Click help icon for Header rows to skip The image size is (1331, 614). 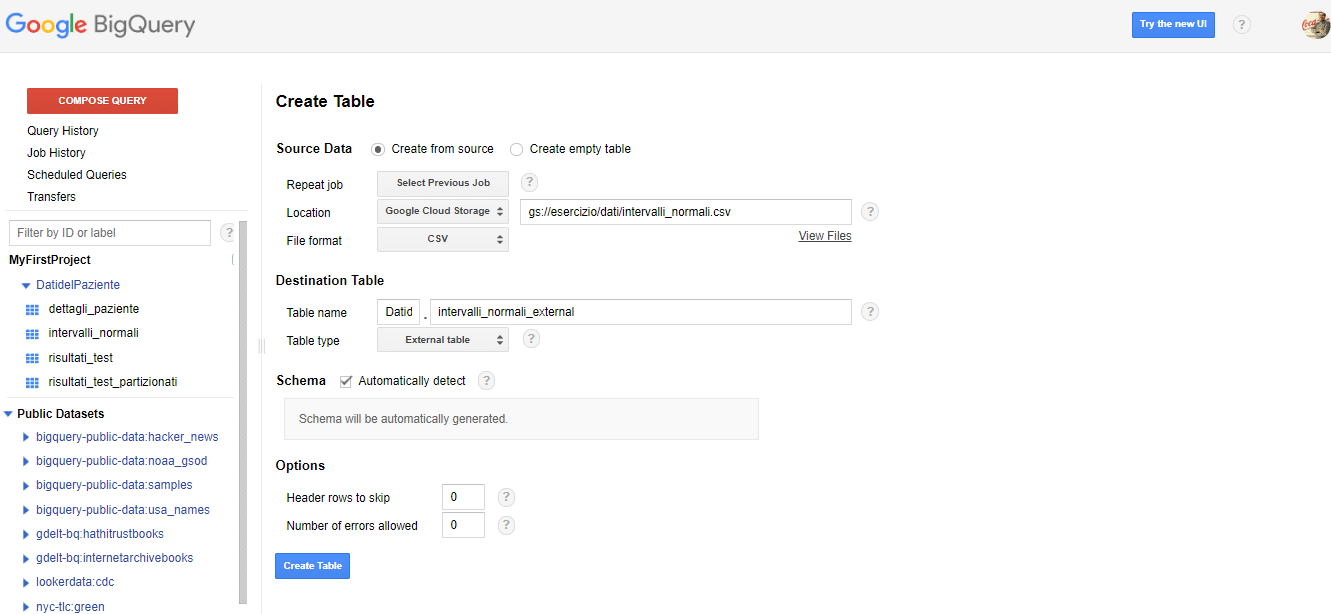pos(506,497)
